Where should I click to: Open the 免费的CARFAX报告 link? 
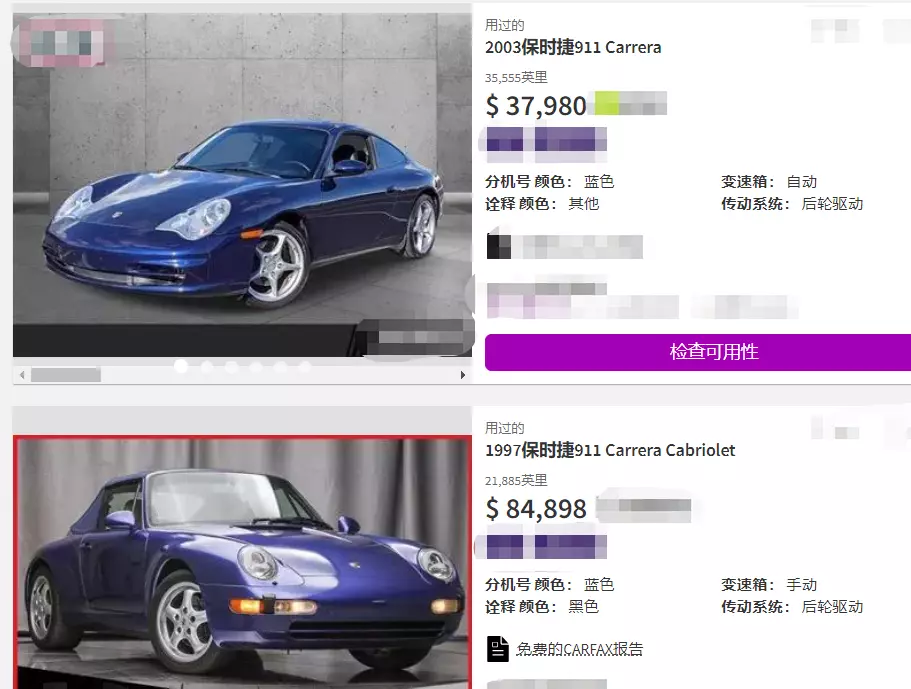(x=579, y=649)
